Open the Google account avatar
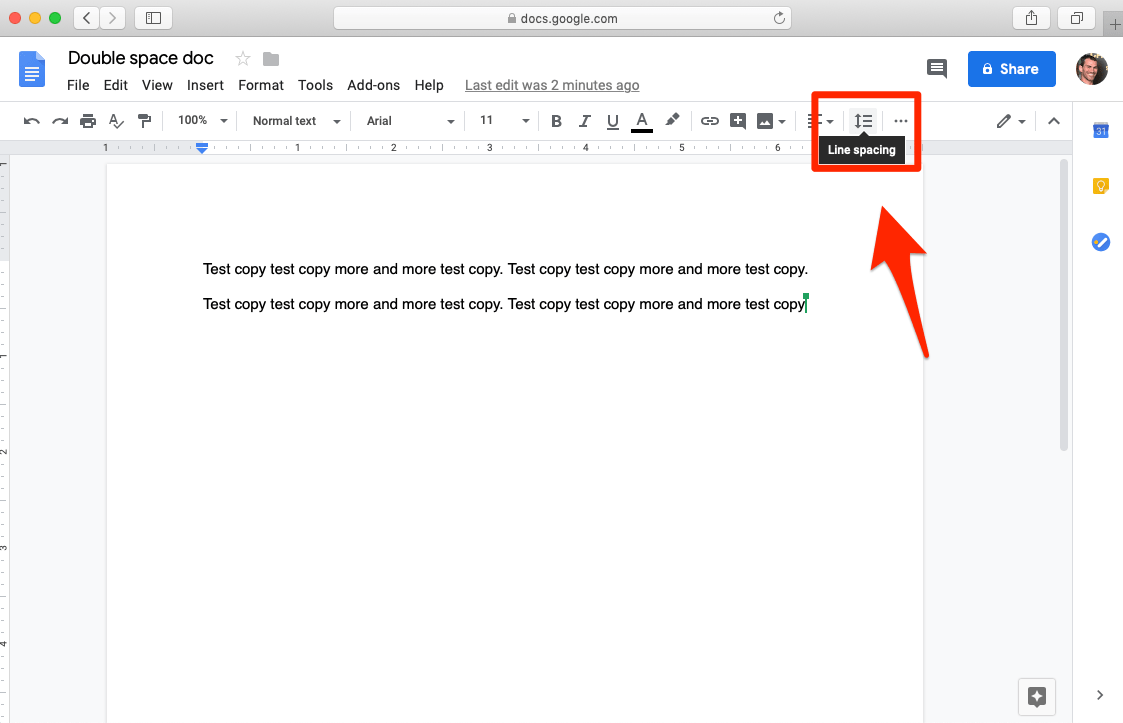1123x723 pixels. (1091, 69)
